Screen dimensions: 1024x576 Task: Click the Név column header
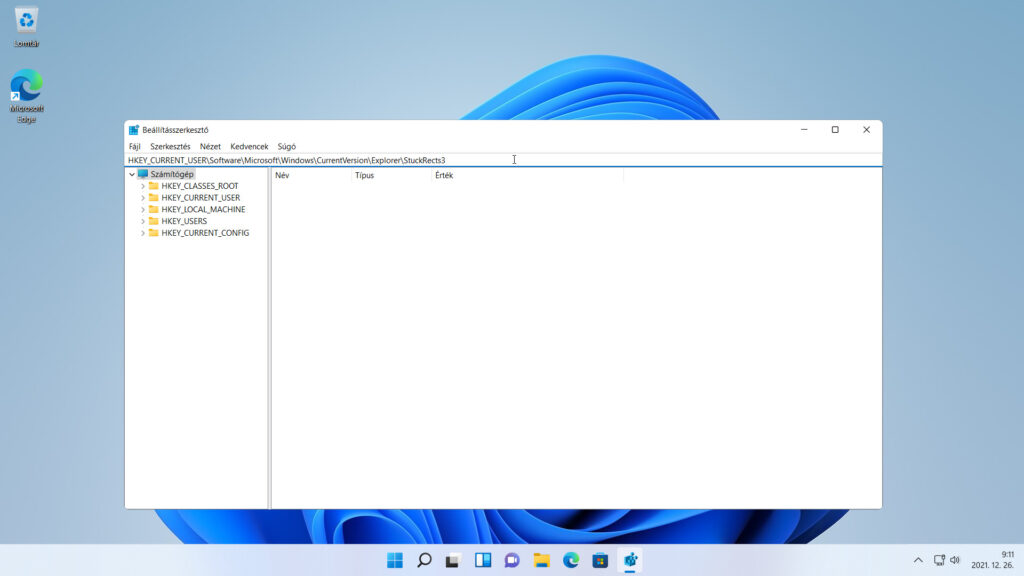(x=312, y=175)
